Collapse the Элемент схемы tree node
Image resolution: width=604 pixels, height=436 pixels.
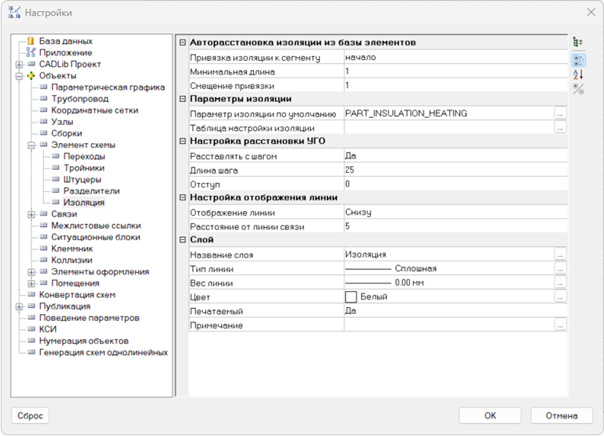click(x=31, y=145)
